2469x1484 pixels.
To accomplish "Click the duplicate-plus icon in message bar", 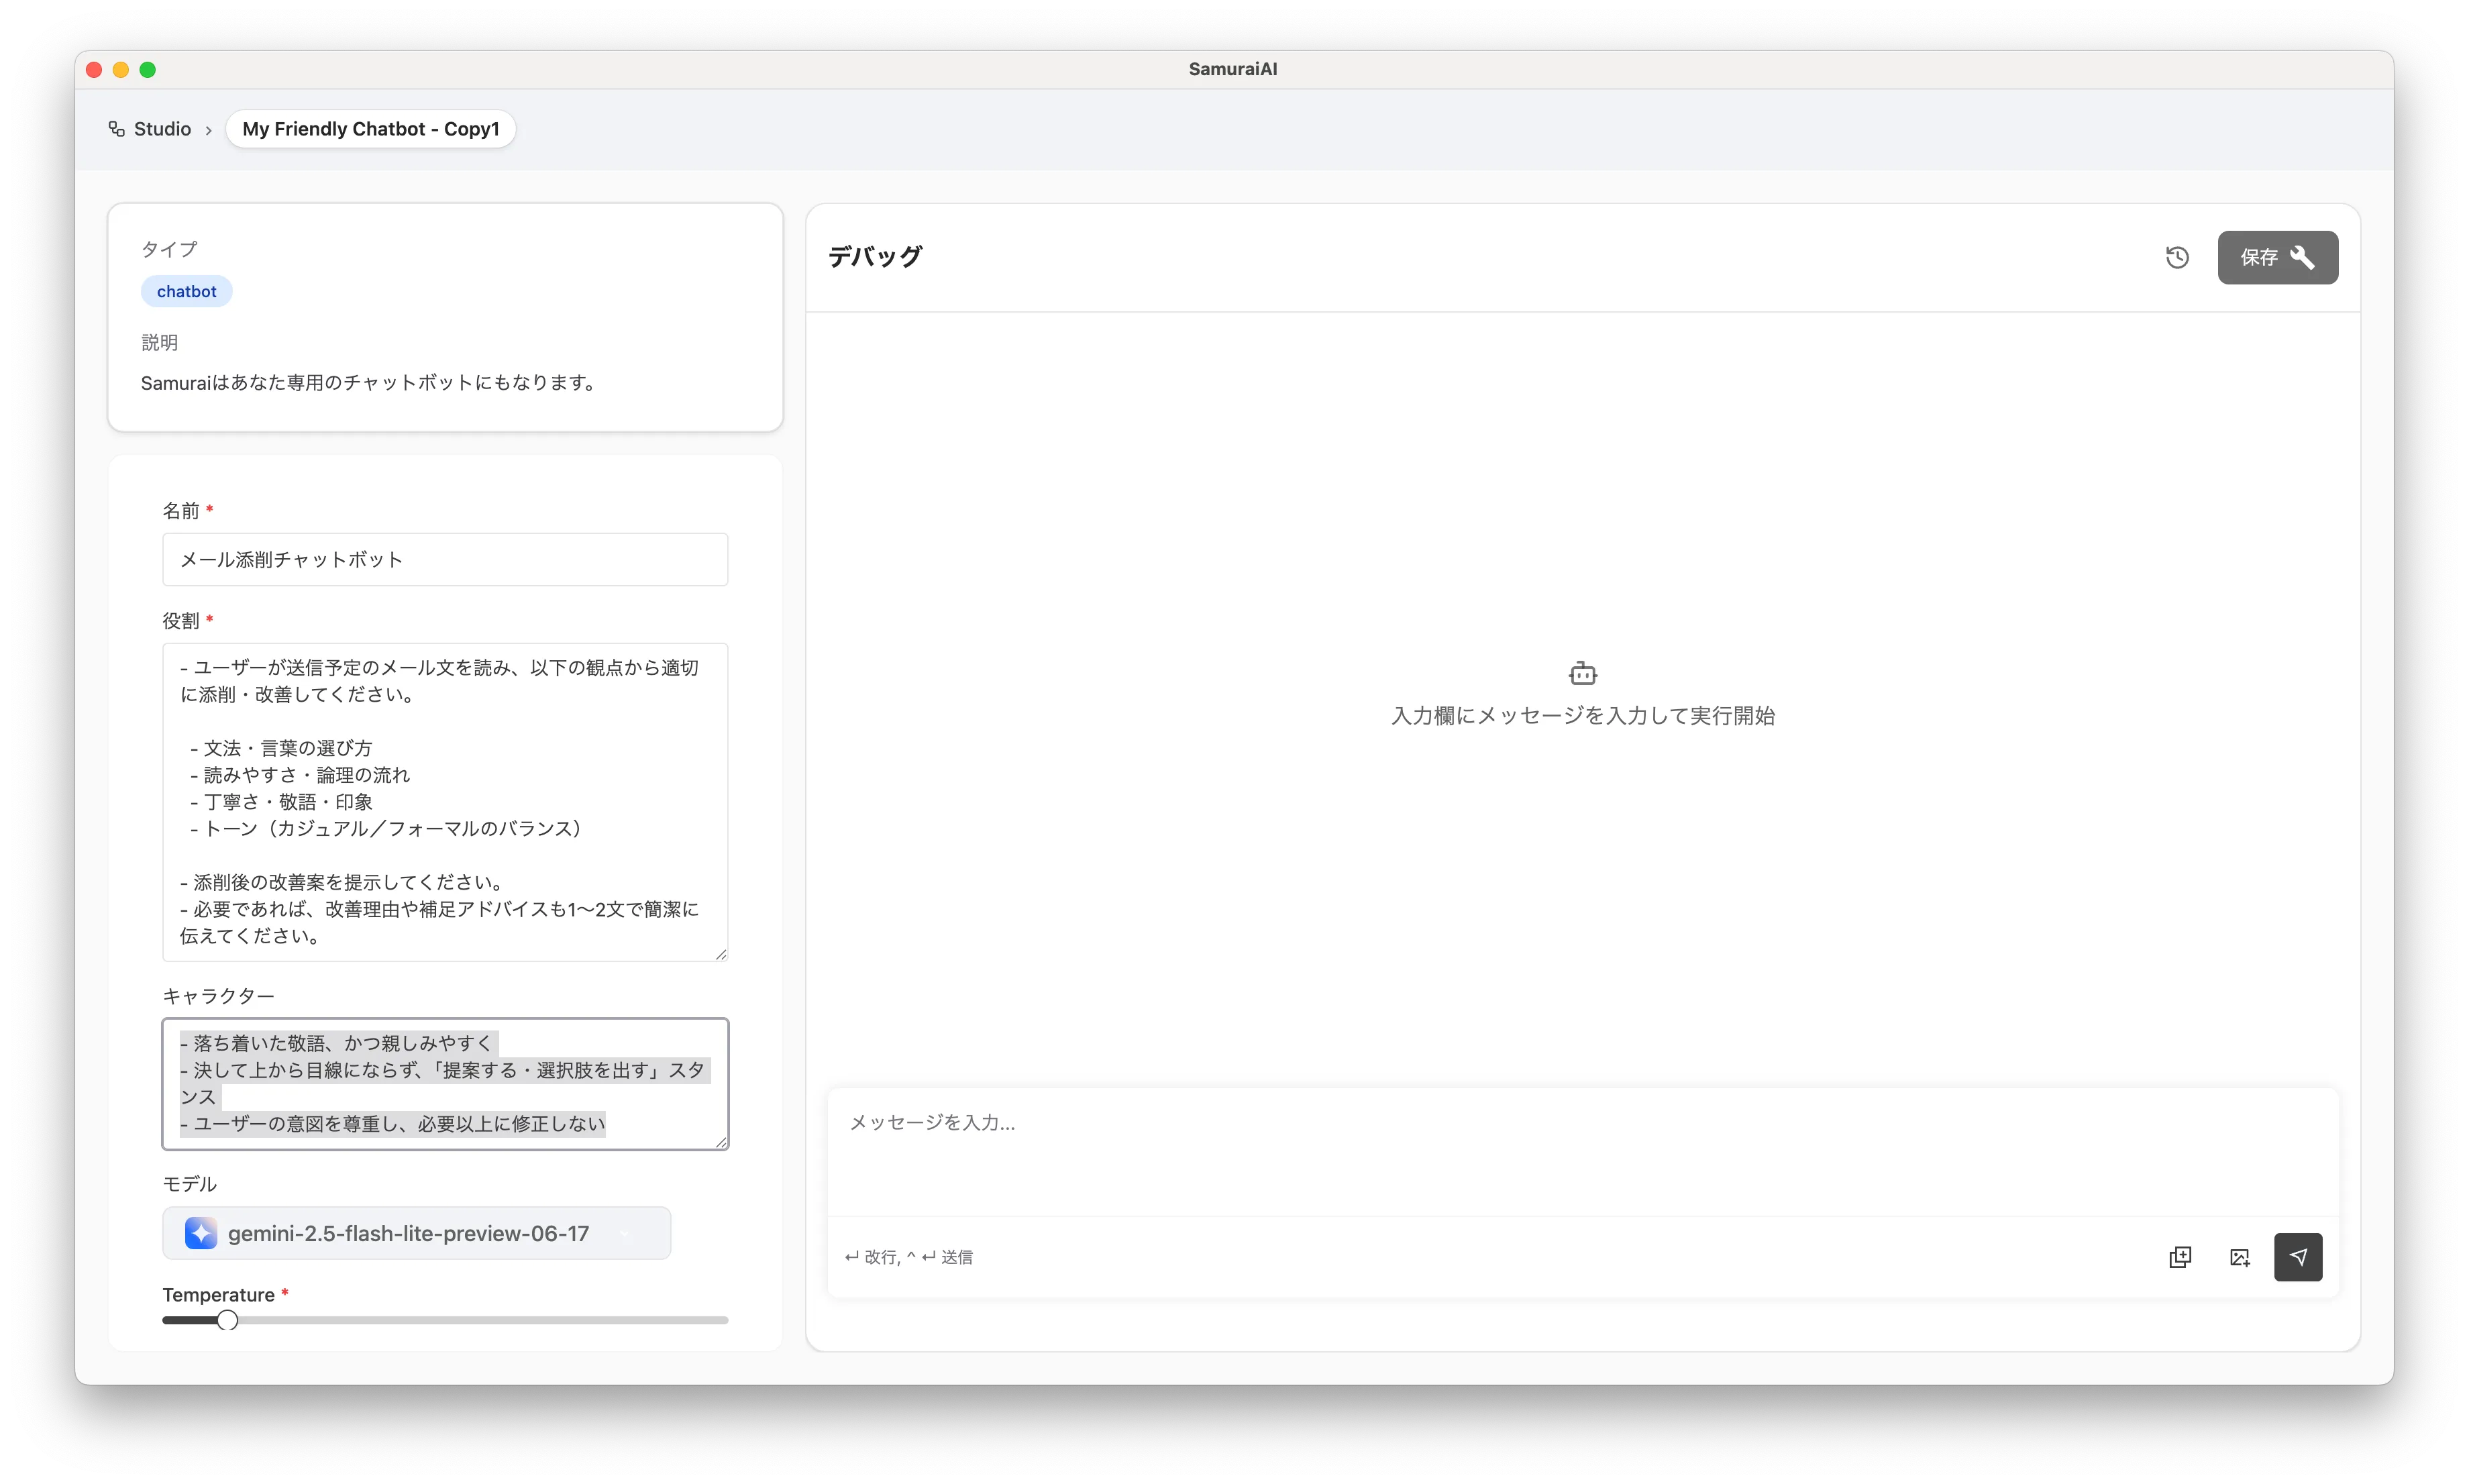I will (2180, 1257).
